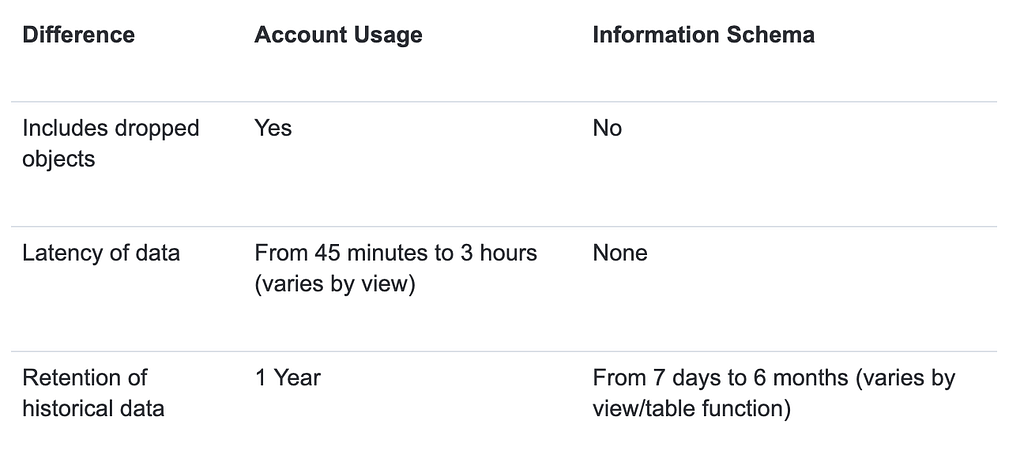Image resolution: width=1024 pixels, height=469 pixels.
Task: Click the 'historical data' text line
Action: coord(93,408)
